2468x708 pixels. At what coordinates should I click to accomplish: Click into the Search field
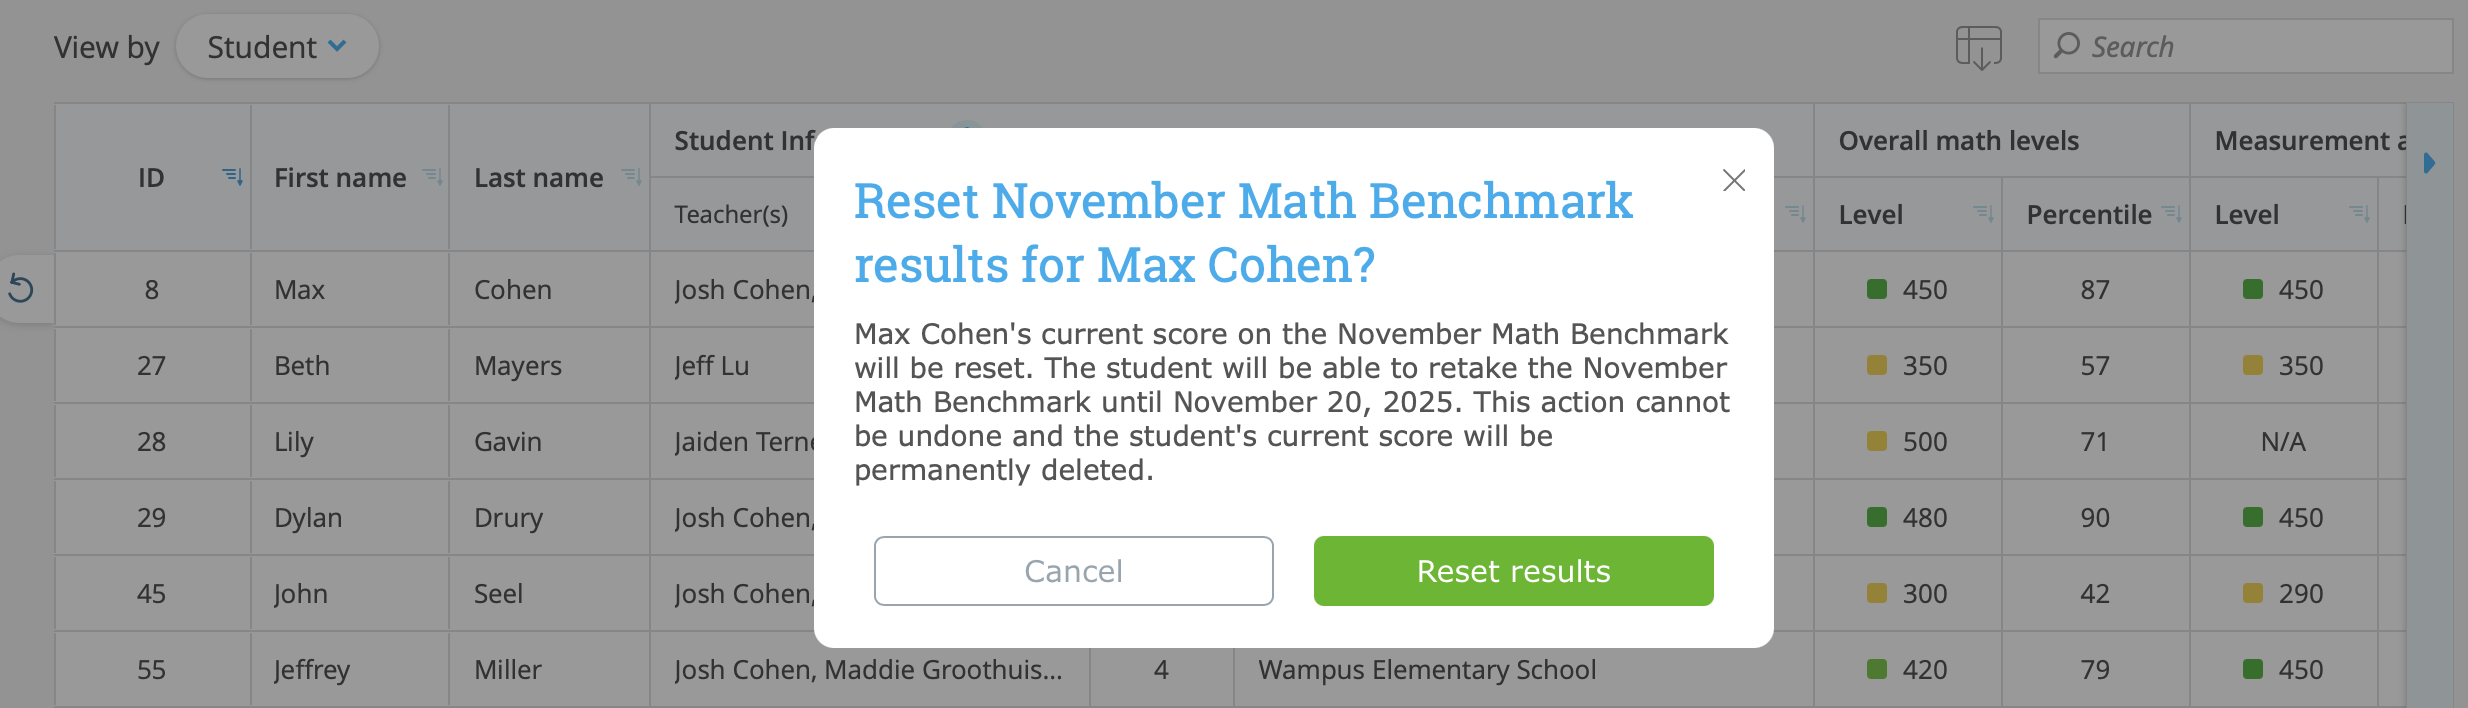click(x=2260, y=47)
